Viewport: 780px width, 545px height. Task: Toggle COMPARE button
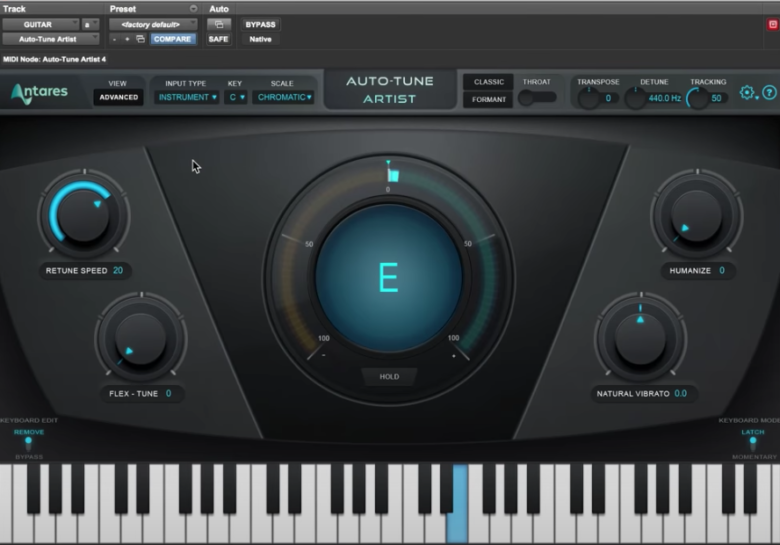172,39
